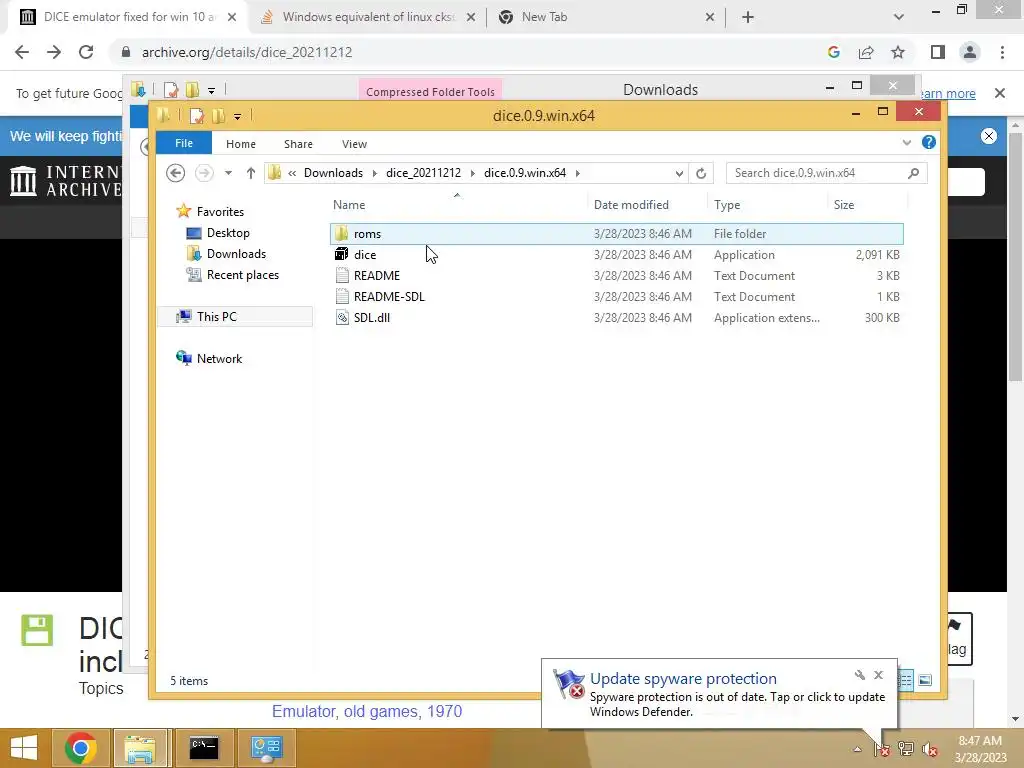Expand the Explorer ribbon chevron
The height and width of the screenshot is (768, 1024).
coord(906,142)
